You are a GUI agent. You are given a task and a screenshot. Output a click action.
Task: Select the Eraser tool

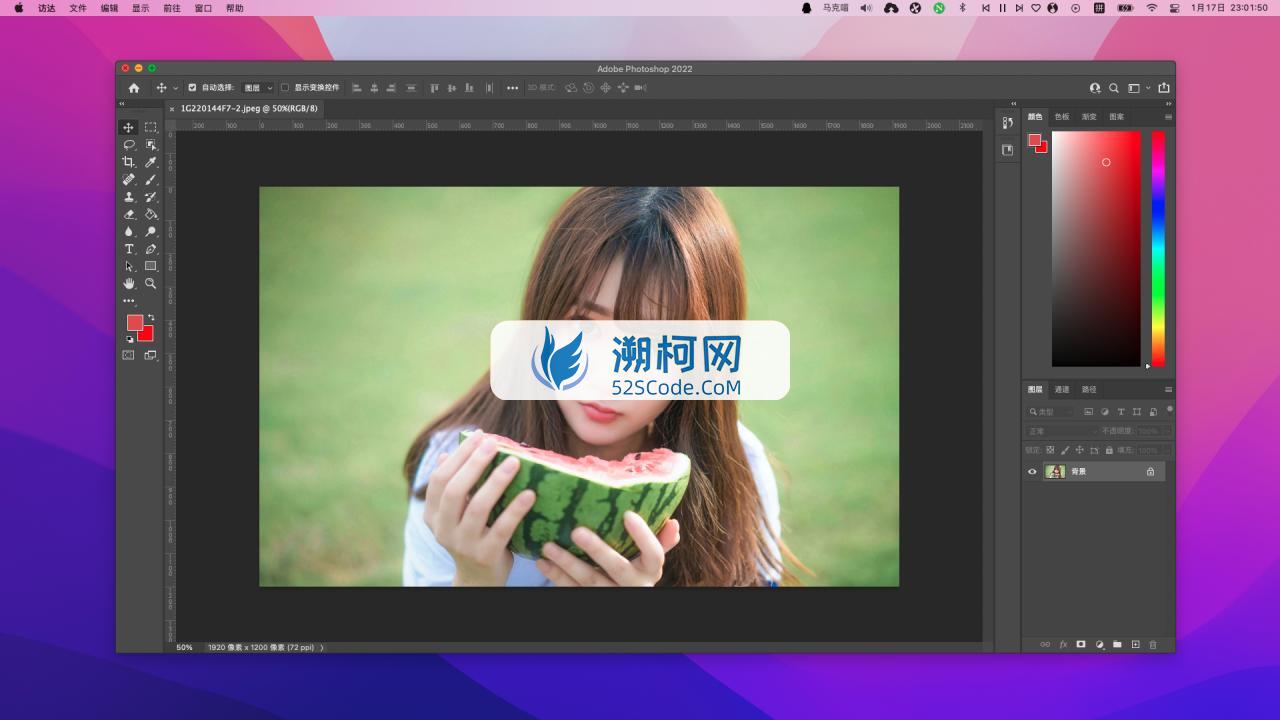click(x=128, y=214)
